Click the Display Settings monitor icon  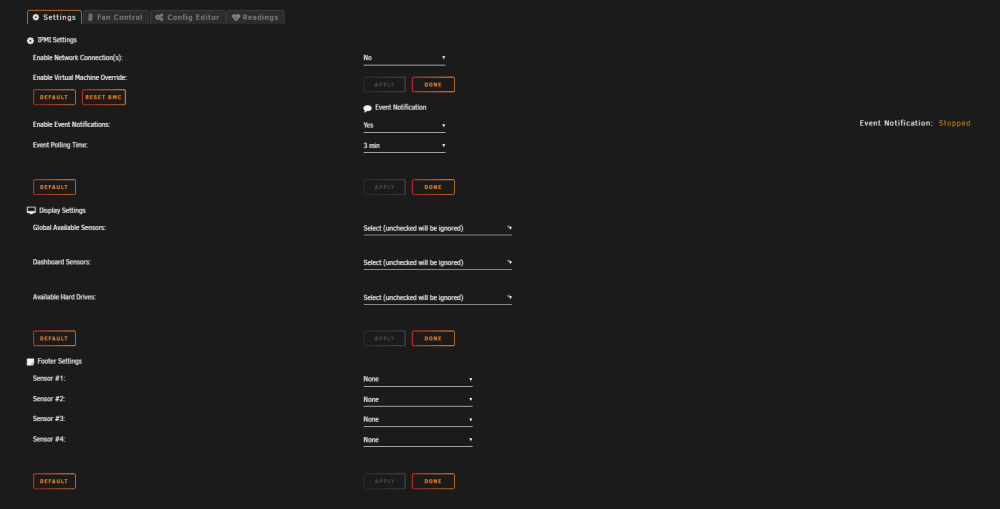pyautogui.click(x=31, y=210)
